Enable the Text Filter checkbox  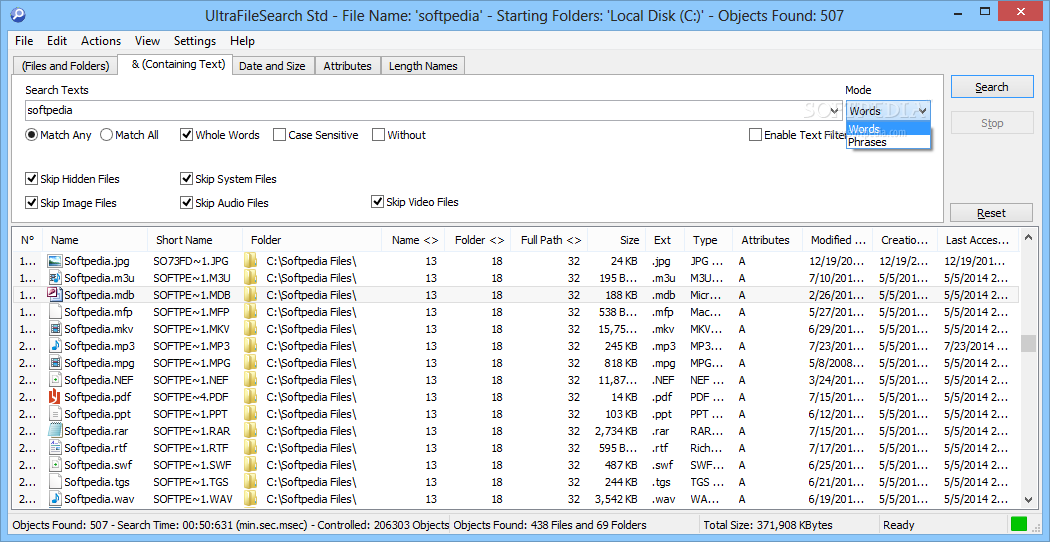[x=755, y=135]
